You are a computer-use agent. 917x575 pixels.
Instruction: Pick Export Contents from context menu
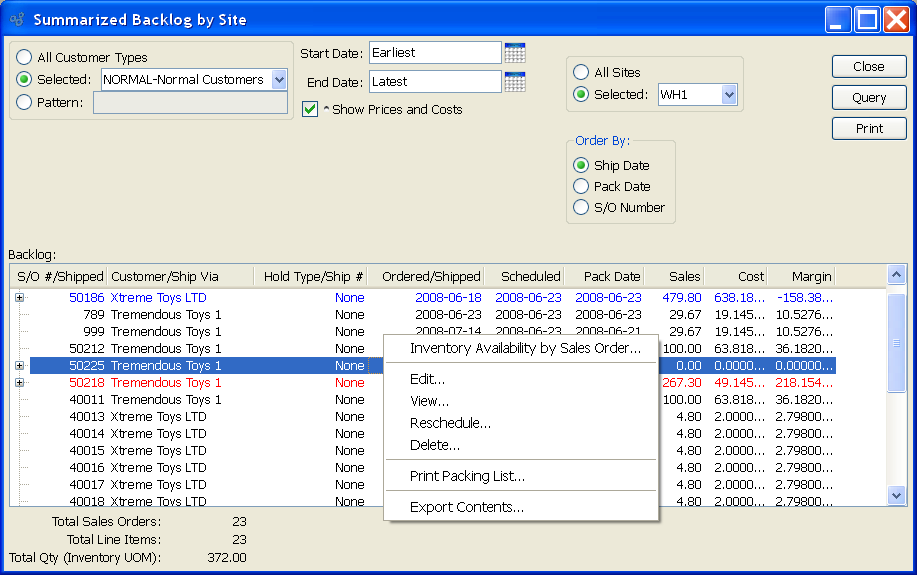pyautogui.click(x=466, y=507)
